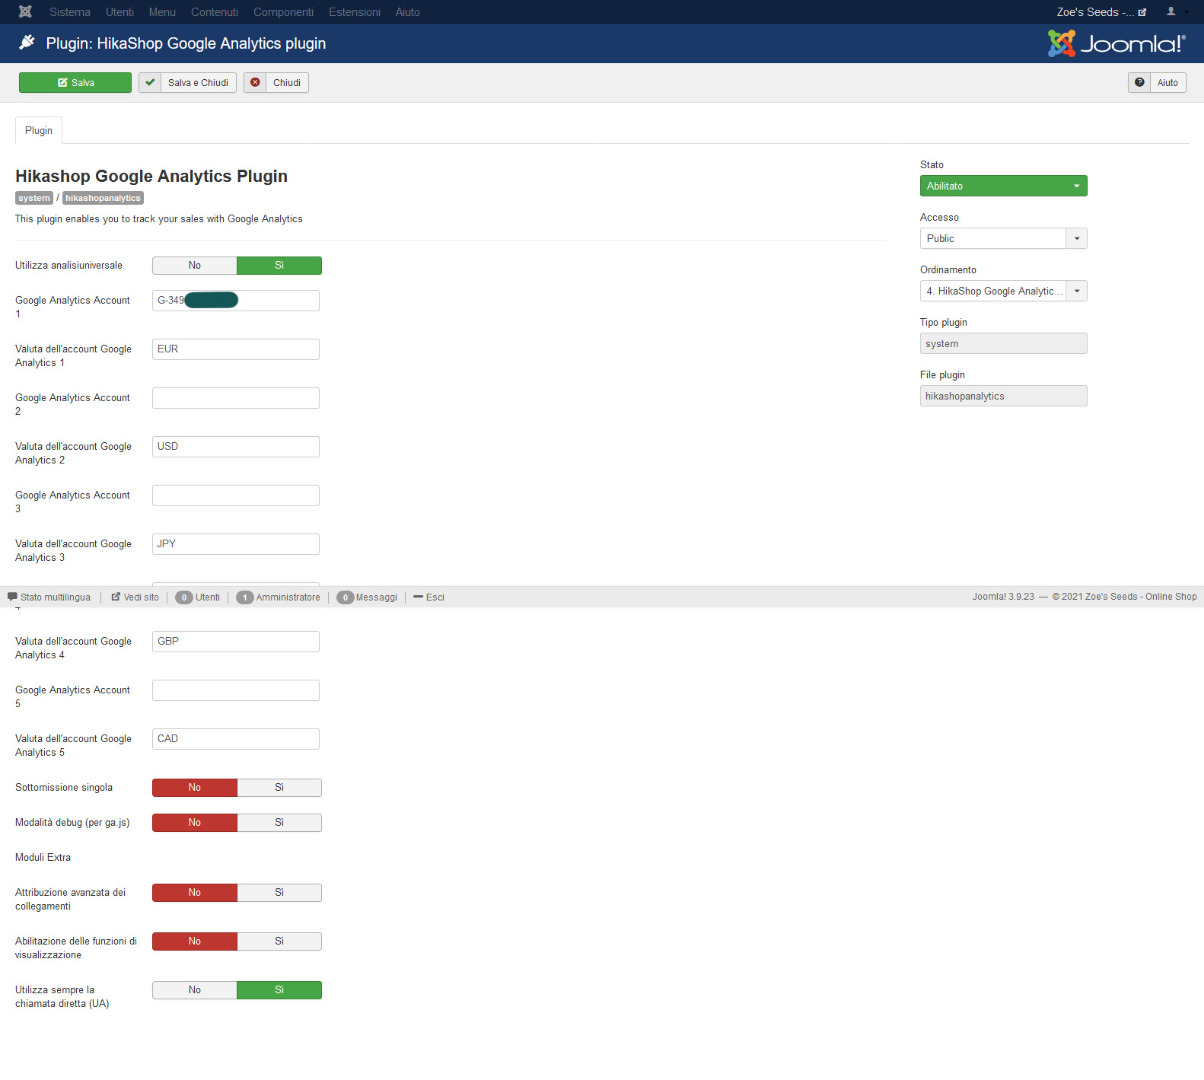Click the Aiuto help button
The width and height of the screenshot is (1204, 1080).
coord(1157,83)
